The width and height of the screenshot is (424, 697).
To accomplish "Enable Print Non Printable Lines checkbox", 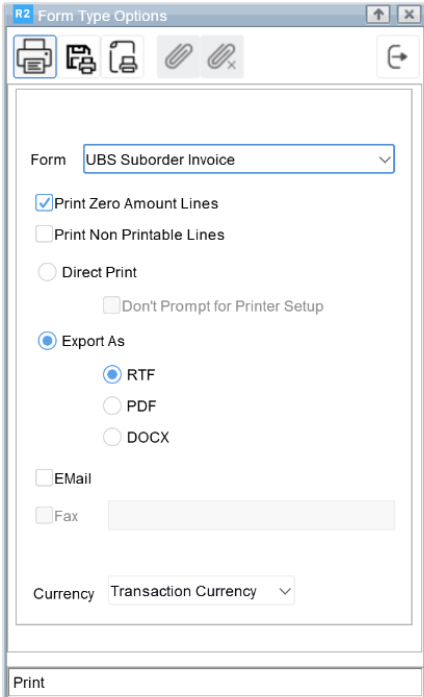I will click(x=44, y=234).
